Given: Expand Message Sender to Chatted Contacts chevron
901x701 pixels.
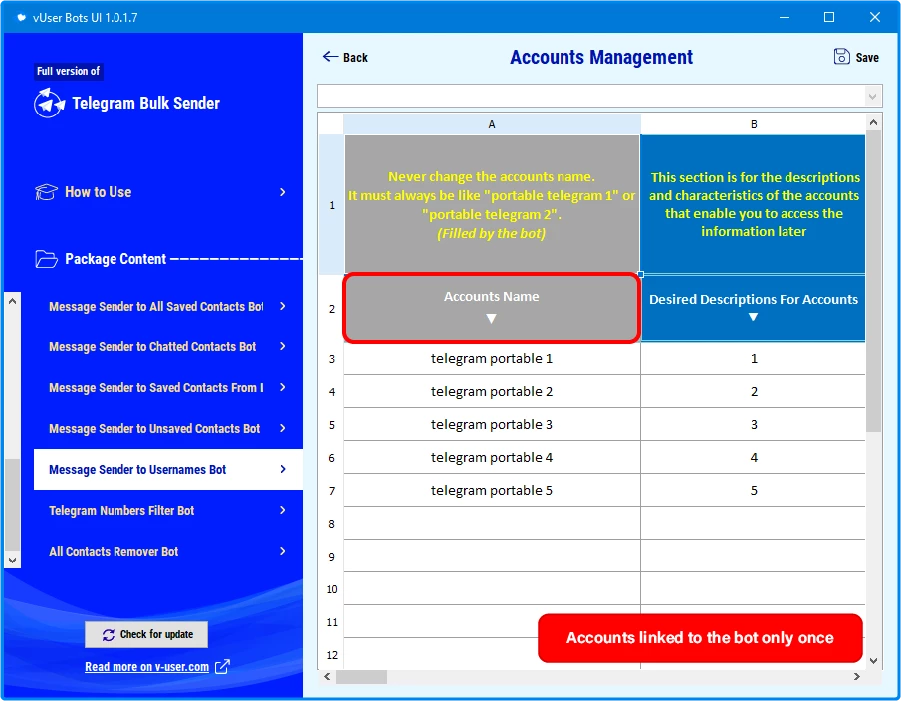Looking at the screenshot, I should click(283, 346).
